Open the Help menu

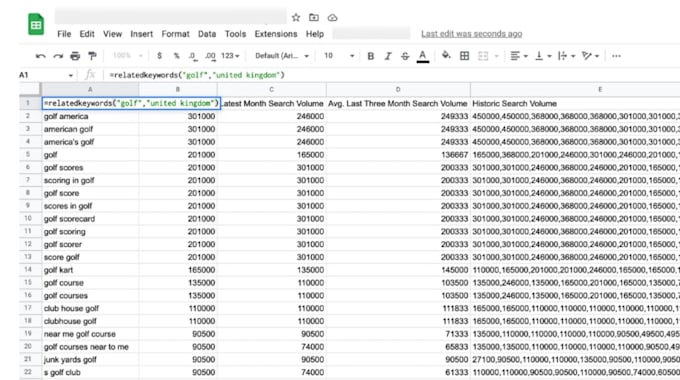tap(314, 34)
